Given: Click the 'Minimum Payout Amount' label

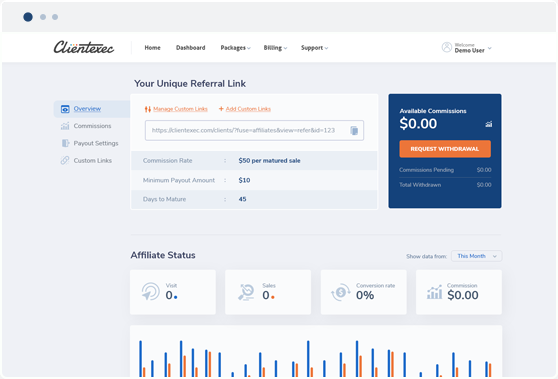Looking at the screenshot, I should 179,180.
